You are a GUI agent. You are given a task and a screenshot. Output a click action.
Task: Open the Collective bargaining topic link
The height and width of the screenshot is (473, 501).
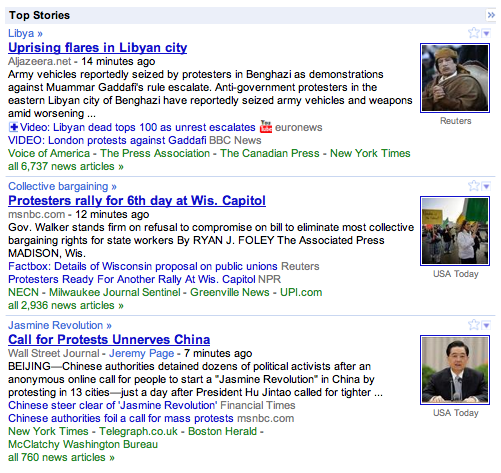point(62,186)
